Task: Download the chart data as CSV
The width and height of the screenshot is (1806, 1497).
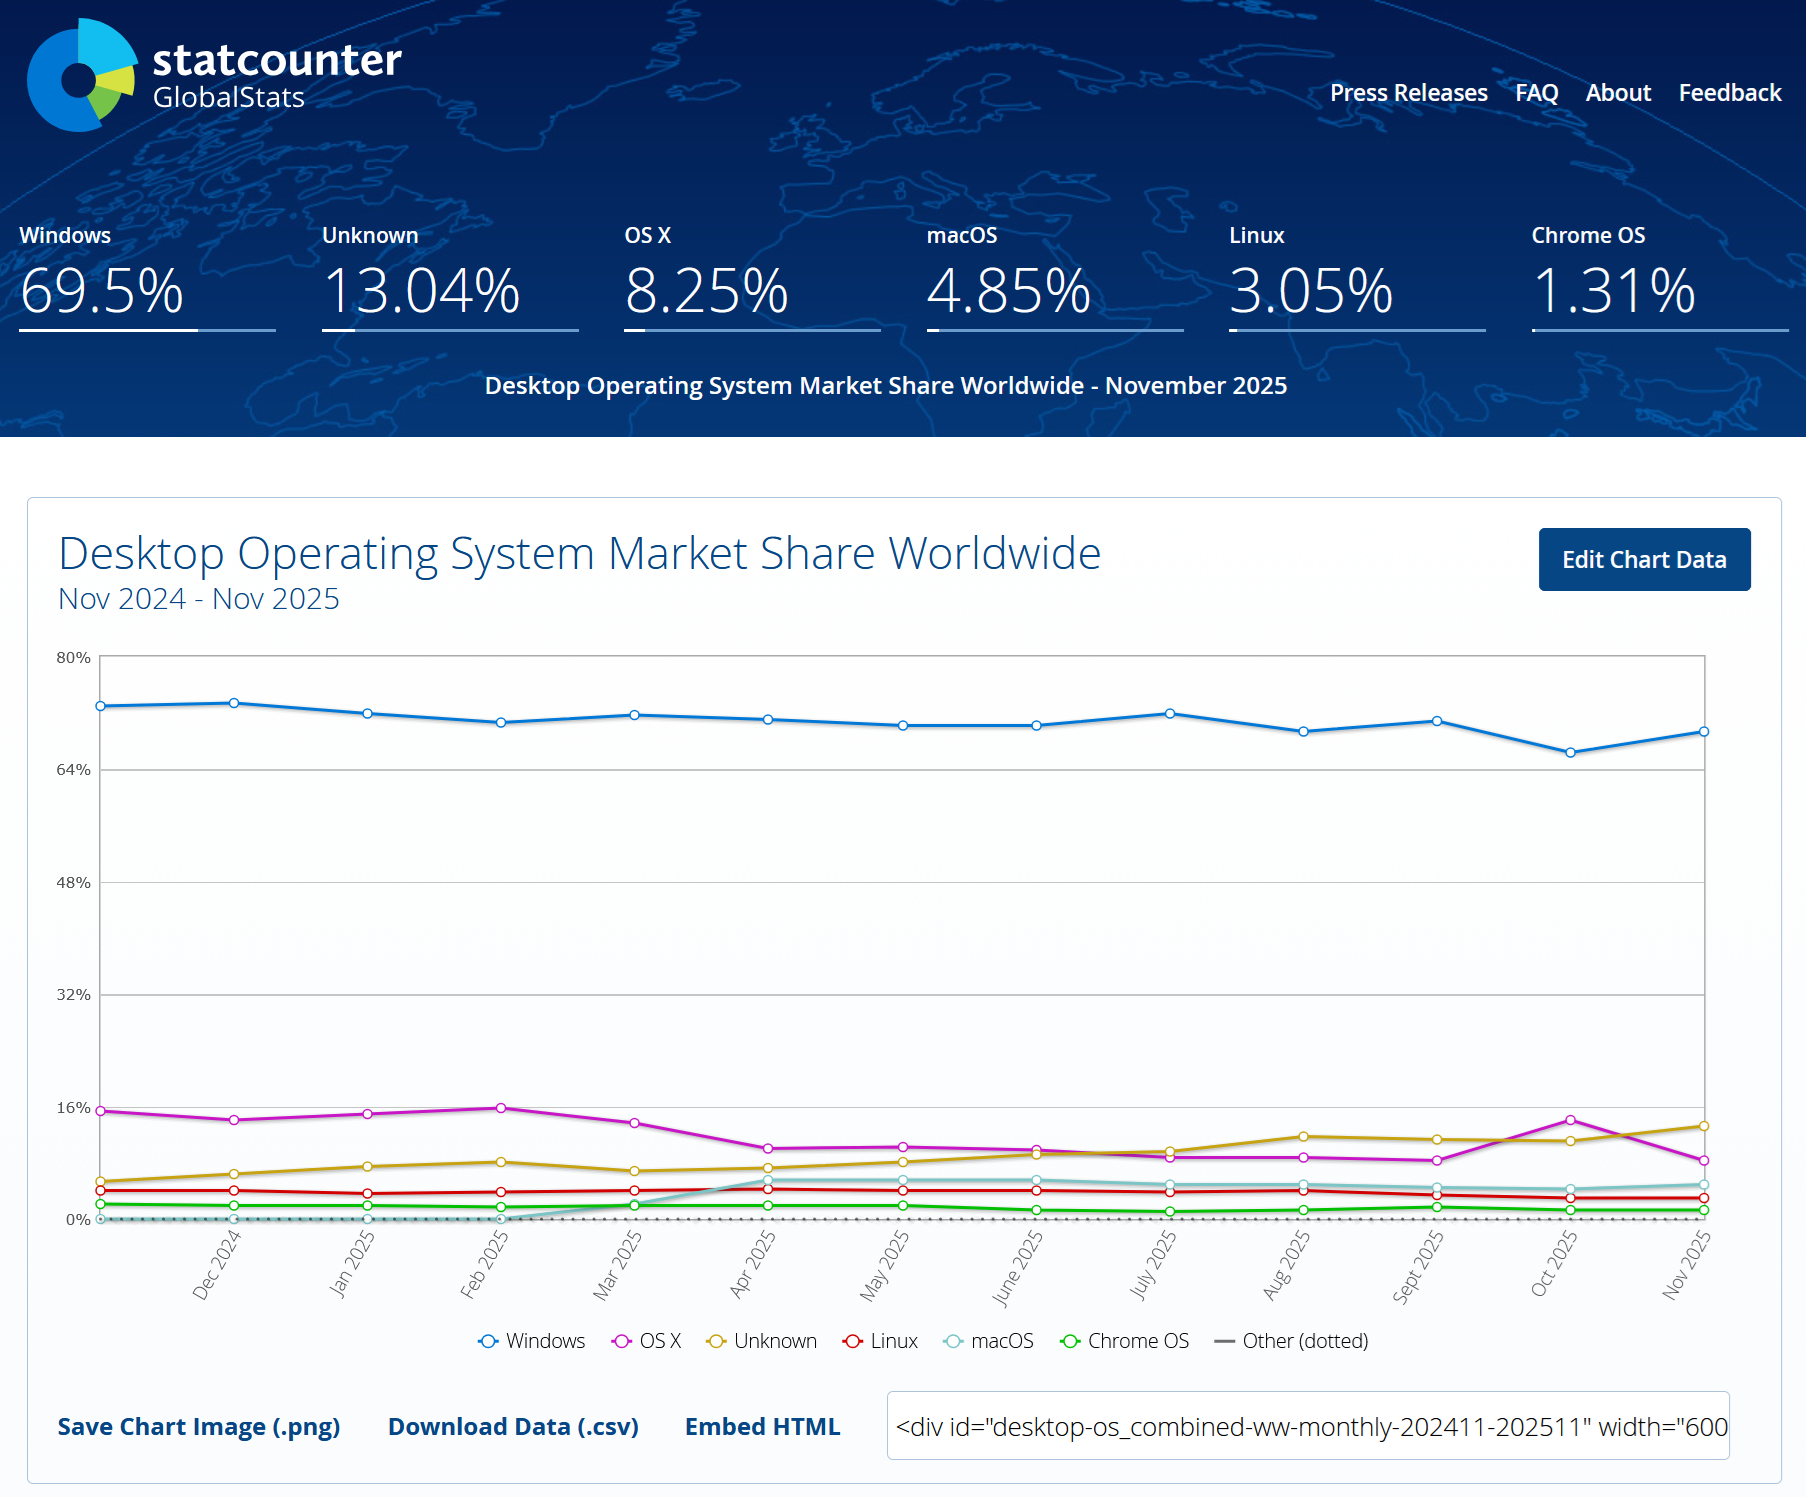Action: pyautogui.click(x=513, y=1426)
